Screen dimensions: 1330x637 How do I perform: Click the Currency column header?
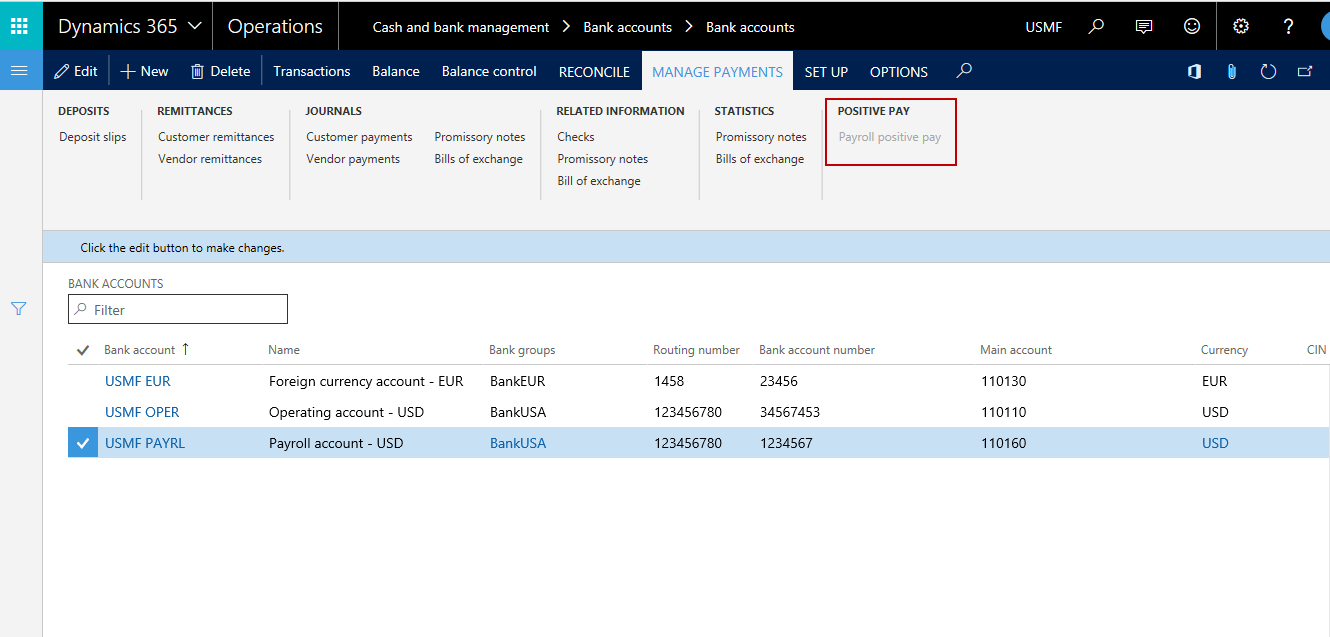(1224, 350)
